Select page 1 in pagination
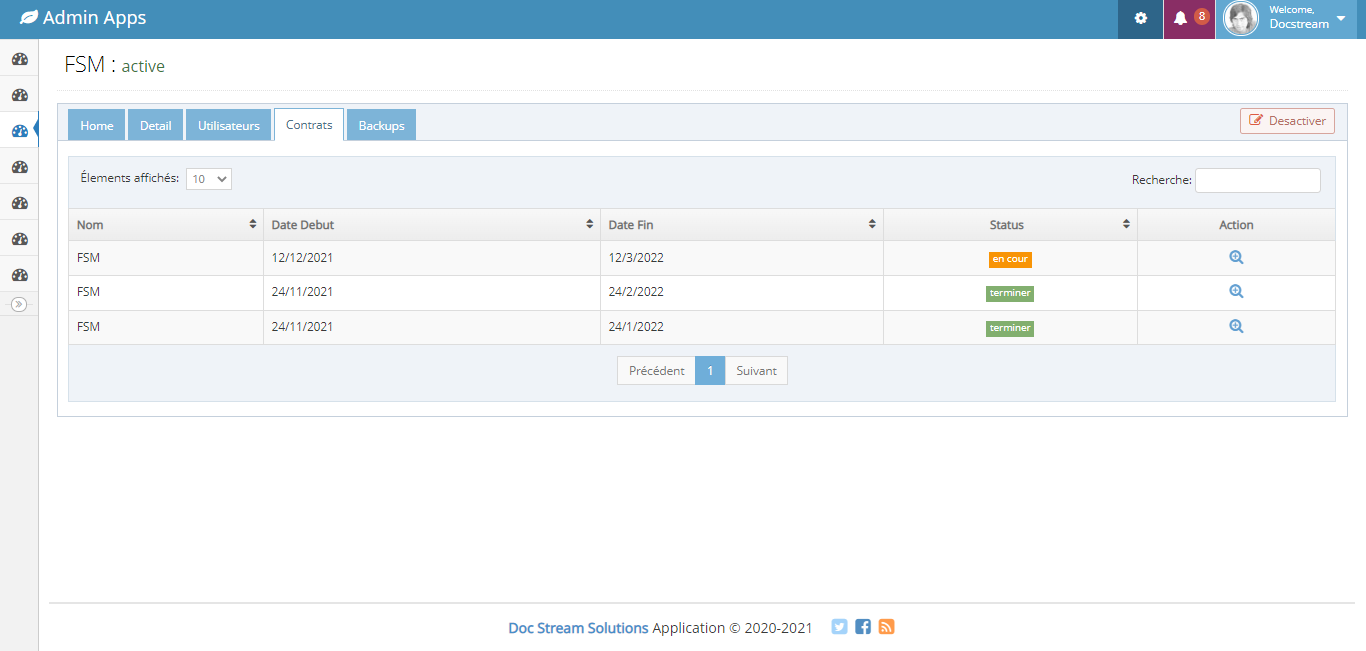The width and height of the screenshot is (1366, 651). point(710,371)
